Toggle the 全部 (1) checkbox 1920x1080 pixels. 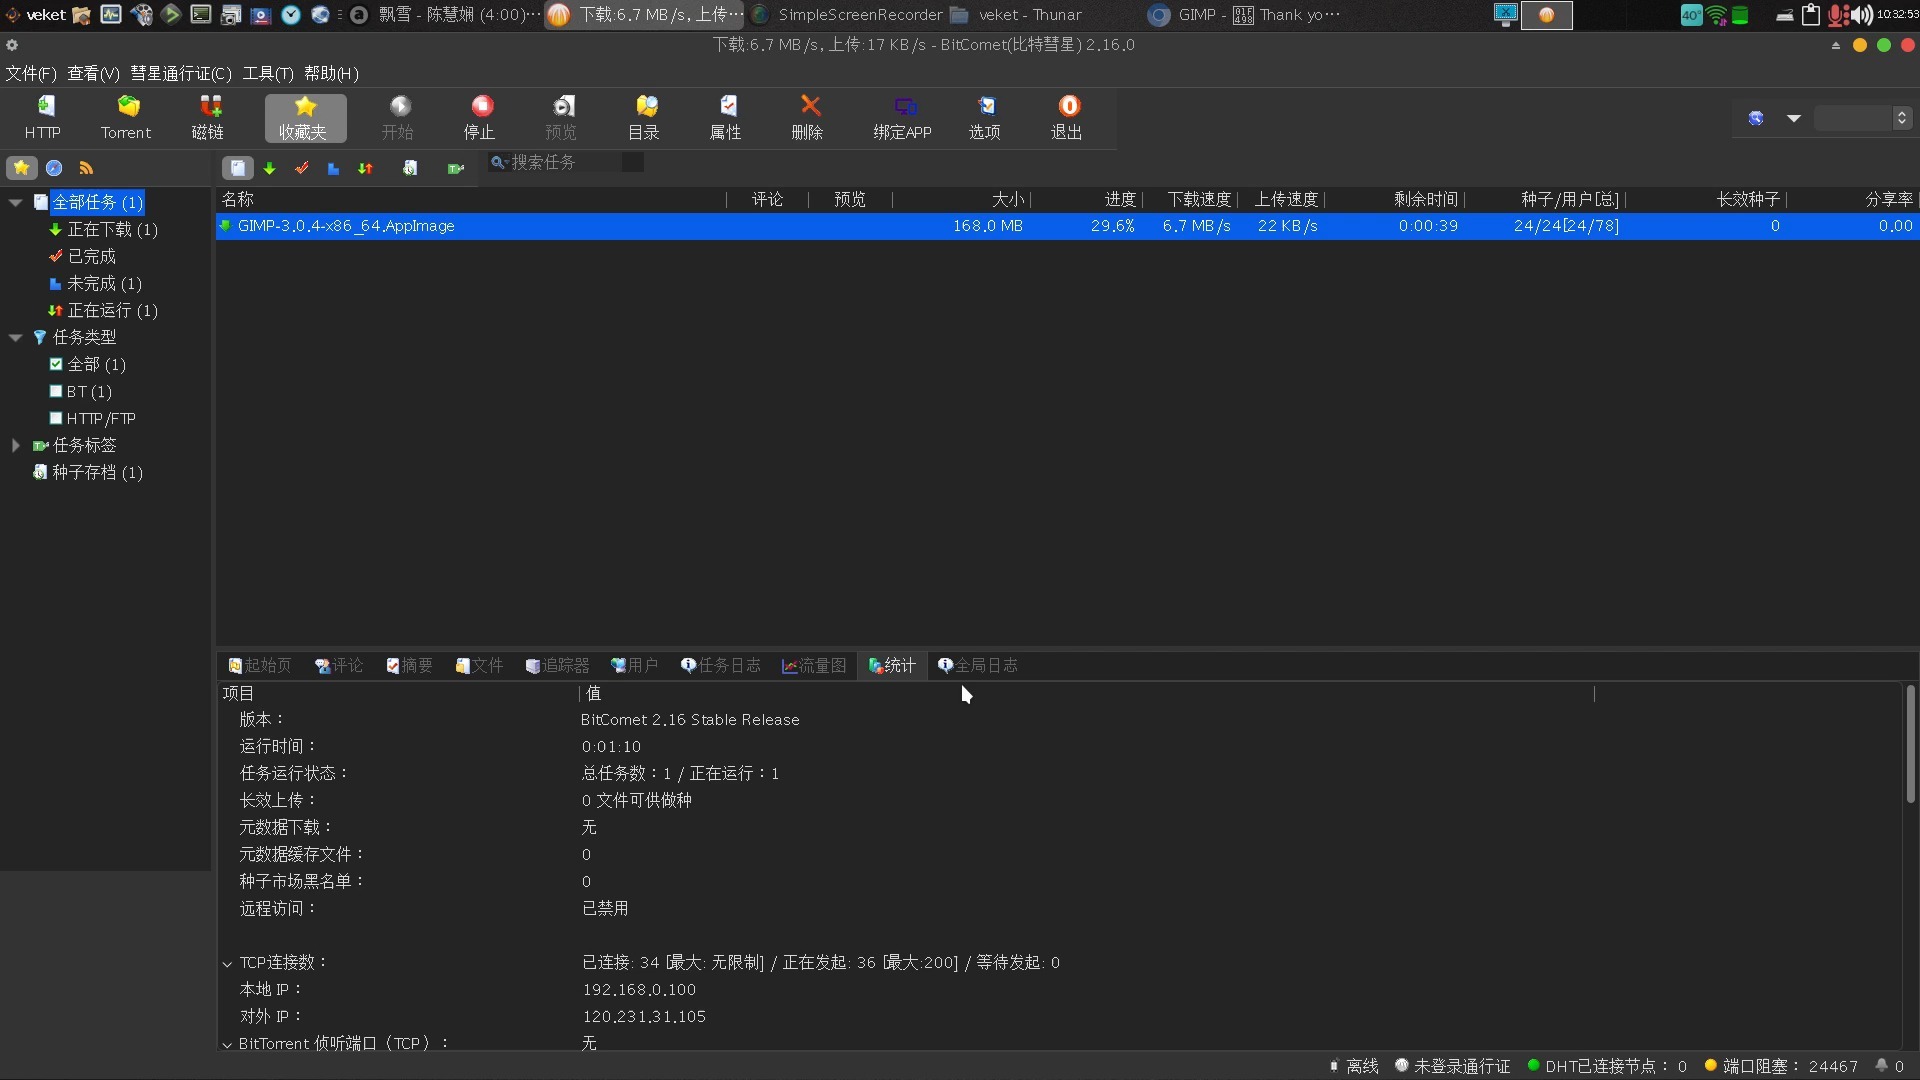(56, 364)
